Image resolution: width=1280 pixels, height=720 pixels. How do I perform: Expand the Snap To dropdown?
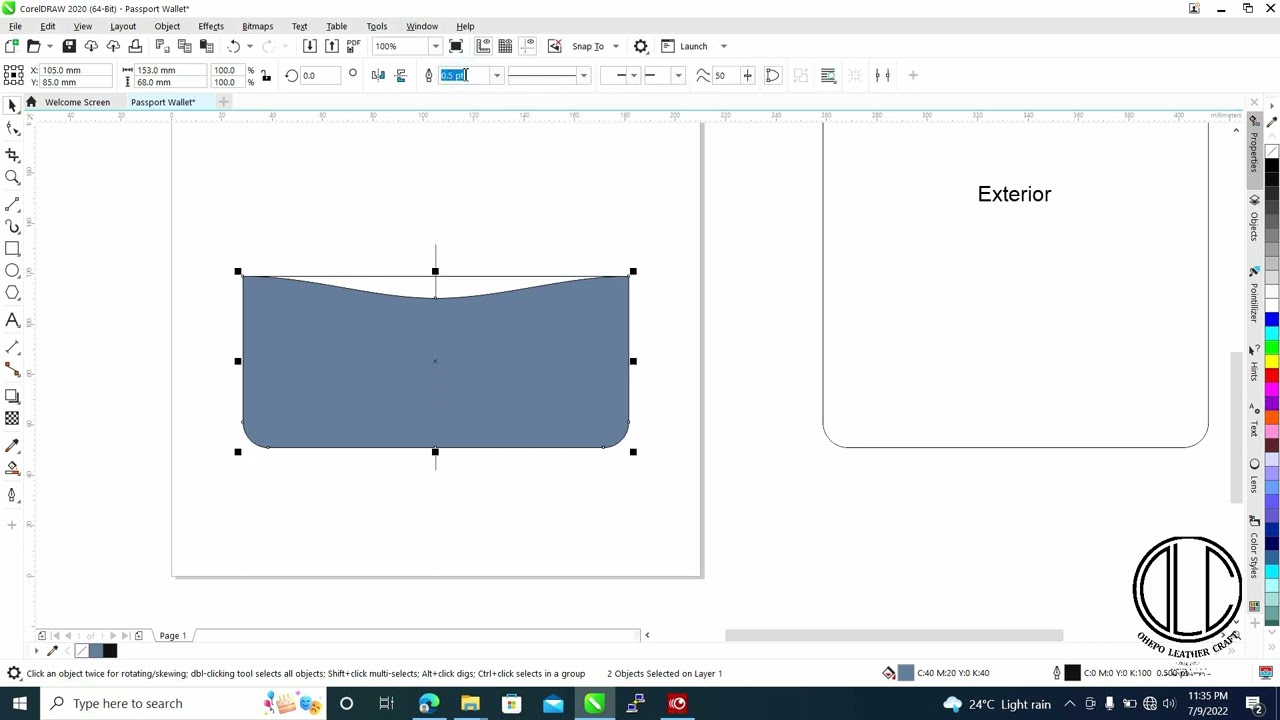tap(616, 46)
